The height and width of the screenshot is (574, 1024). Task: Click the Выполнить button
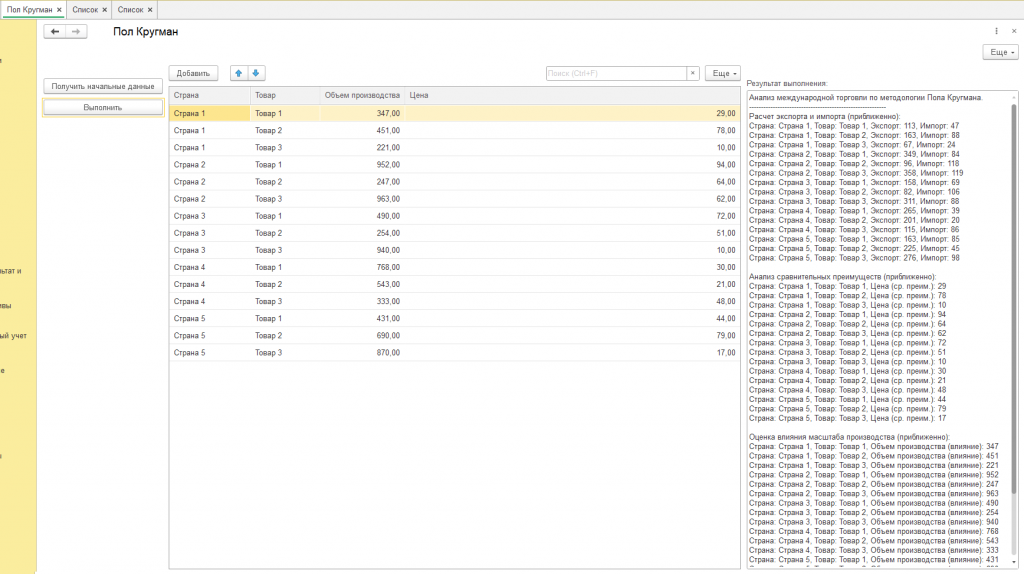tap(103, 107)
